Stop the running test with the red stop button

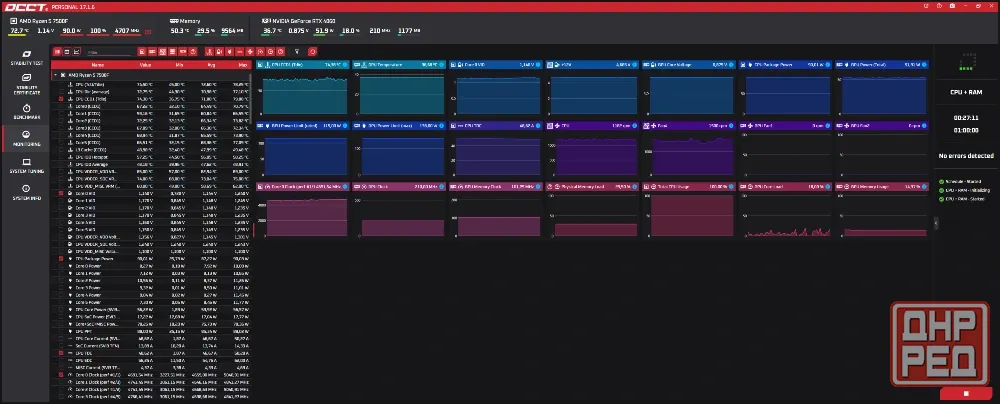[x=966, y=394]
